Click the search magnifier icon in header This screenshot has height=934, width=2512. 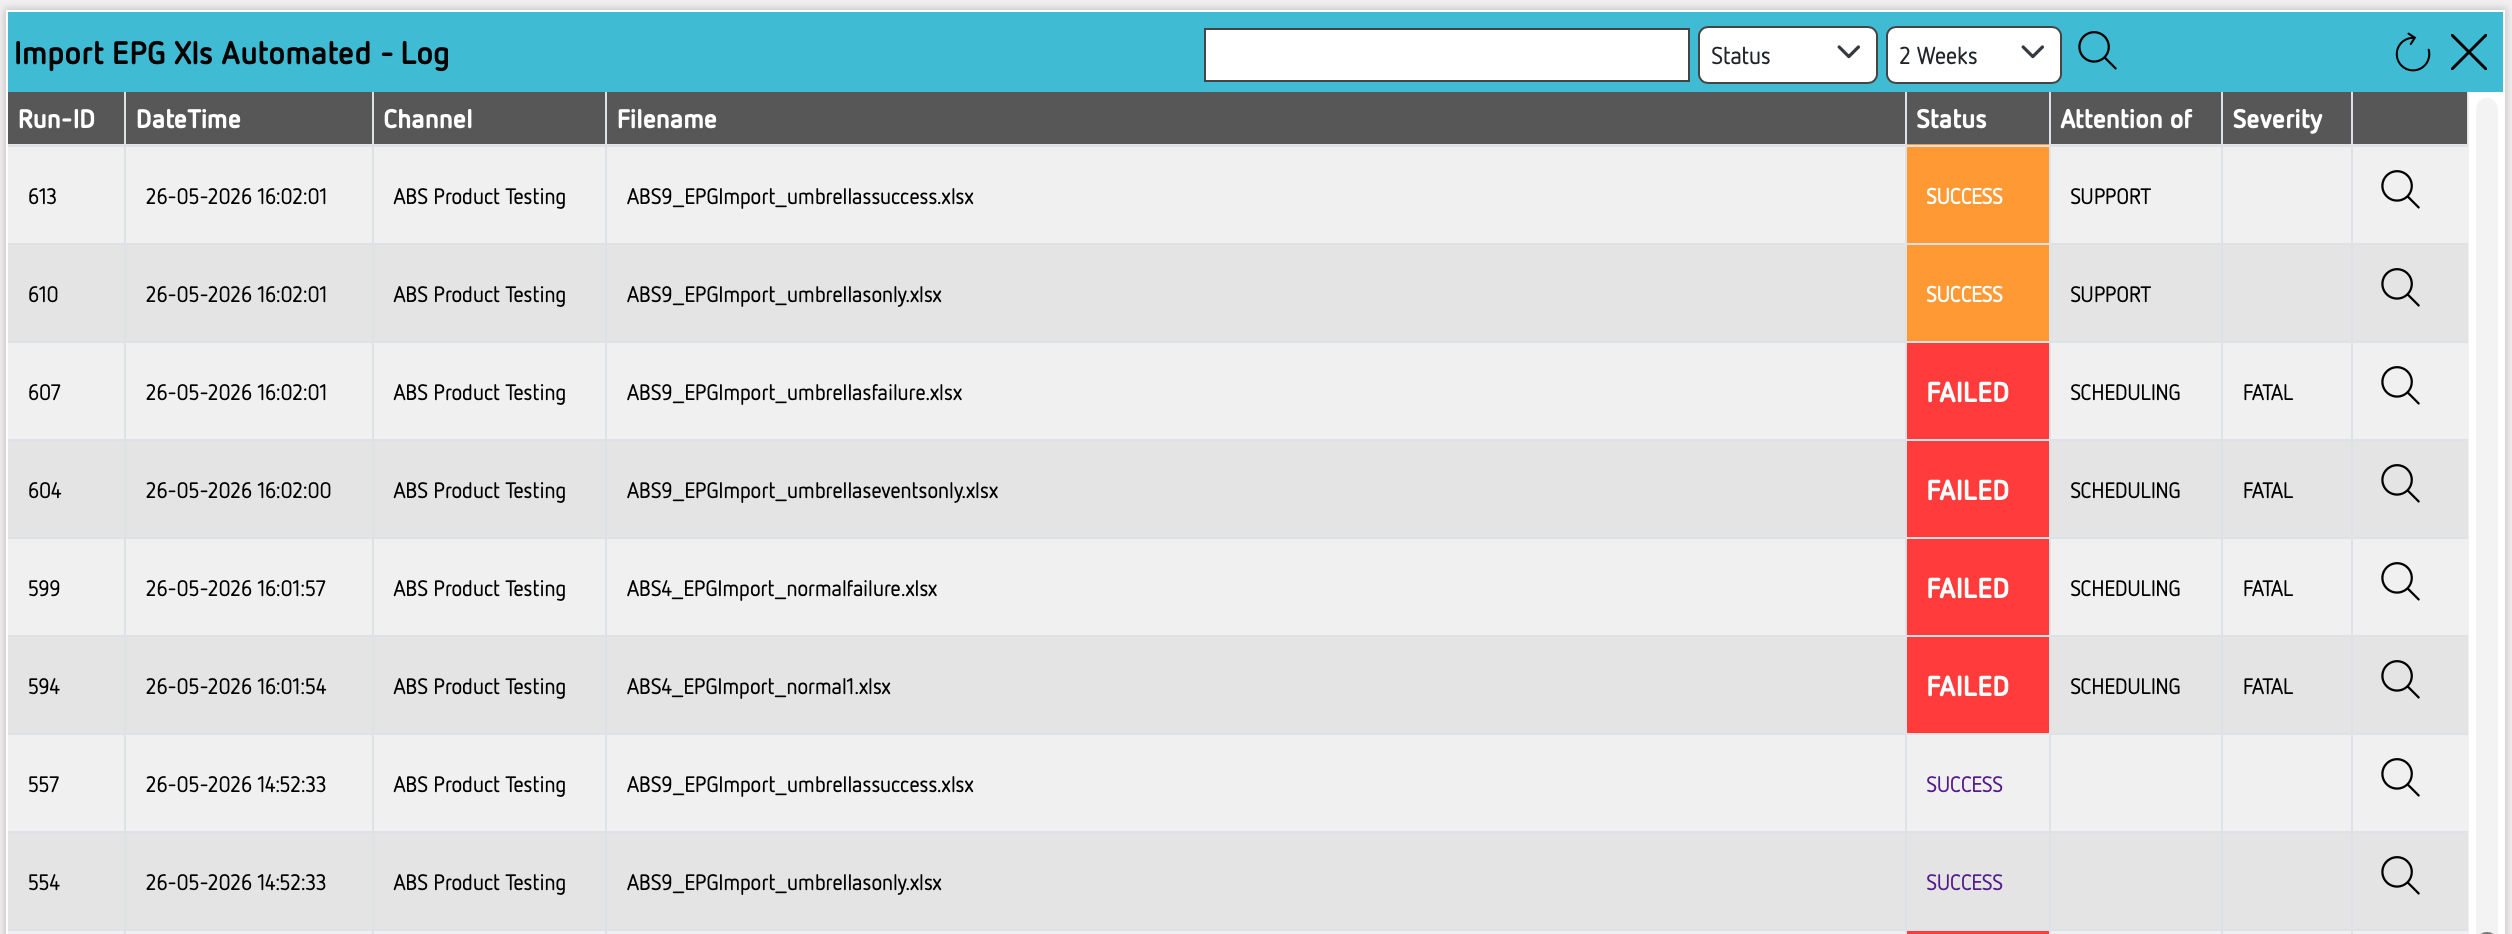[x=2097, y=51]
